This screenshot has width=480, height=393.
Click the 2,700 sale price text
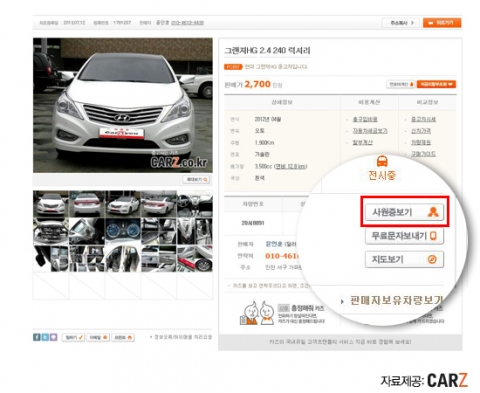[x=257, y=84]
